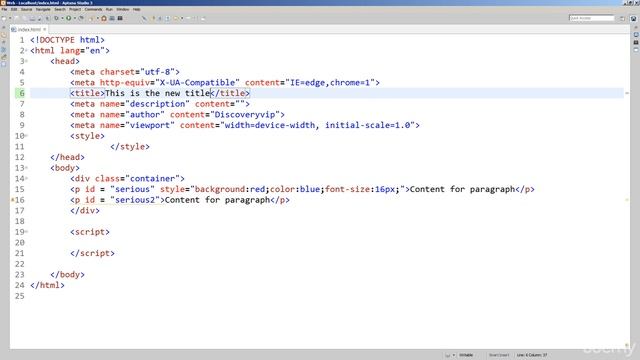The height and width of the screenshot is (360, 640).
Task: Click 'width=device-width, initial-scale=1.0' value
Action: [317, 125]
